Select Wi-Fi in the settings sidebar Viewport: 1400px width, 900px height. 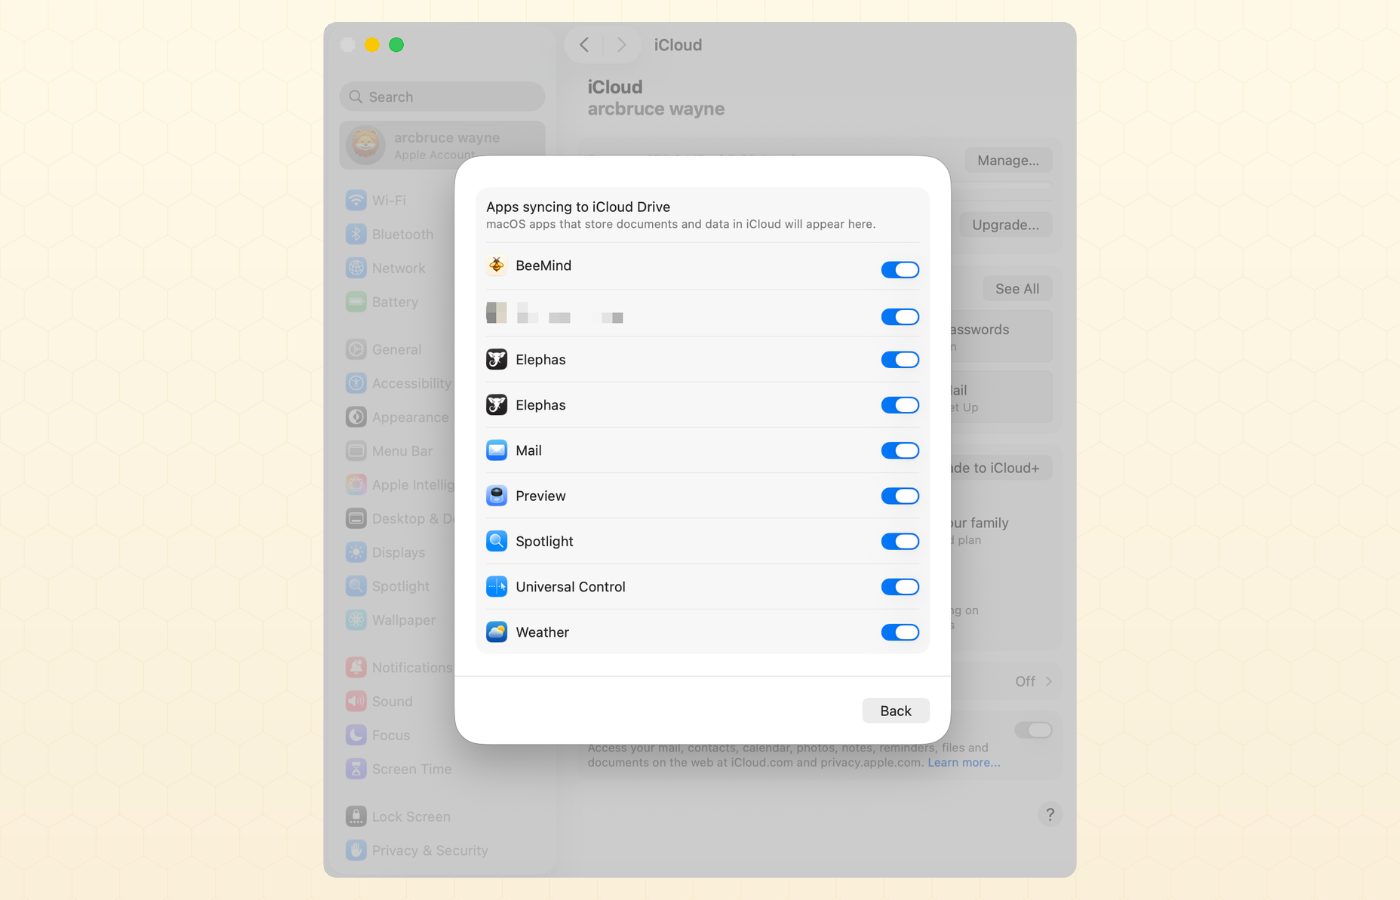point(442,200)
